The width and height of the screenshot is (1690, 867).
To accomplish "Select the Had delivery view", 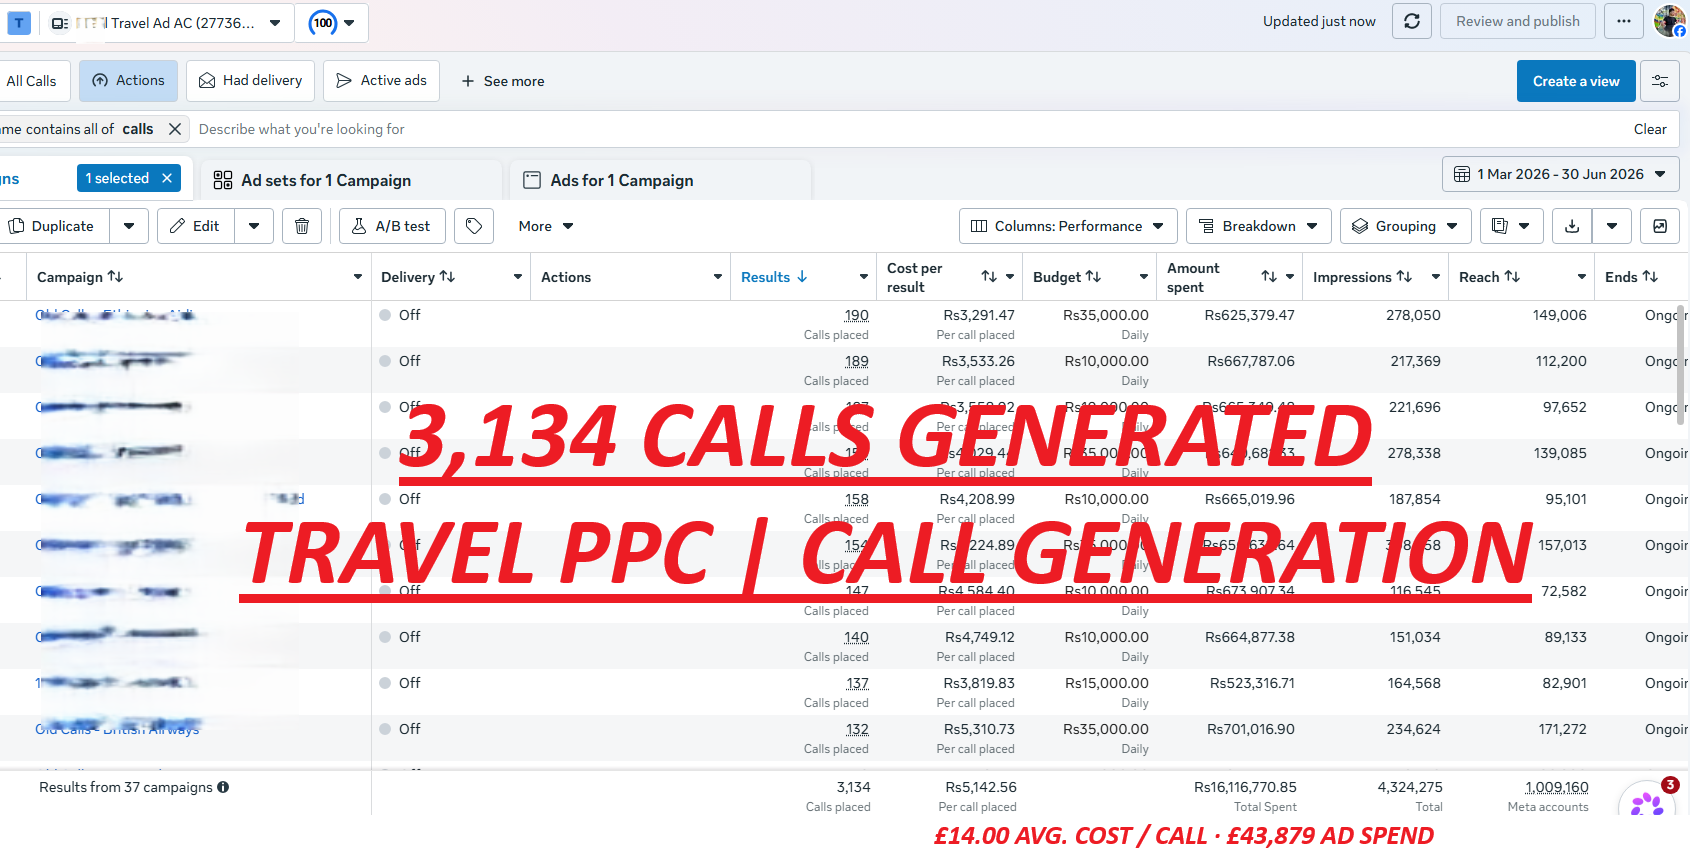I will pyautogui.click(x=251, y=81).
